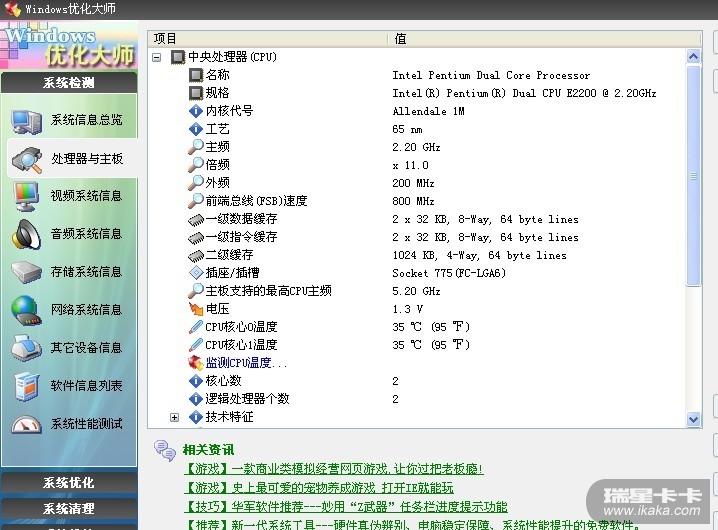Open the 系统清理 section tab
The height and width of the screenshot is (530, 718).
point(69,508)
